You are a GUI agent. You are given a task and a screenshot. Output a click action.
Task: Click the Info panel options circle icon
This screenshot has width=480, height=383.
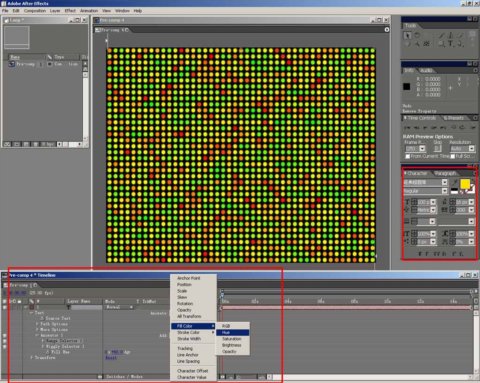click(475, 70)
